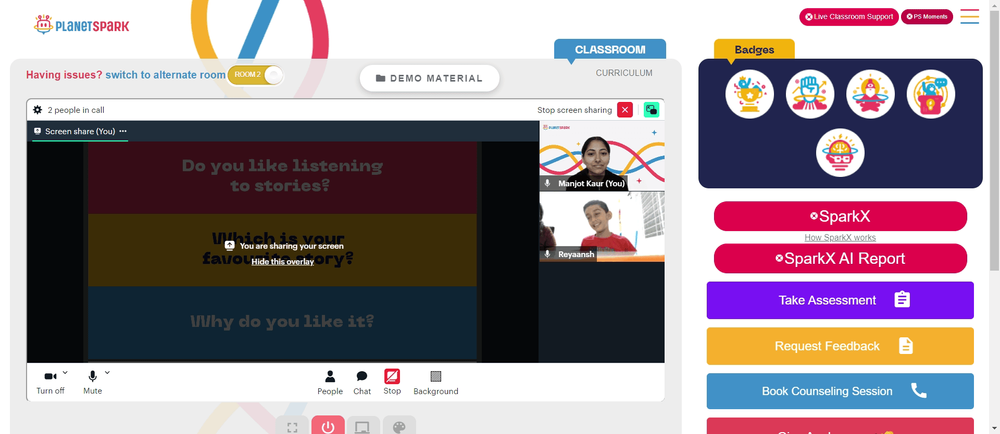Viewport: 1000px width, 434px height.
Task: Click '2 people in call' text
Action: point(76,110)
